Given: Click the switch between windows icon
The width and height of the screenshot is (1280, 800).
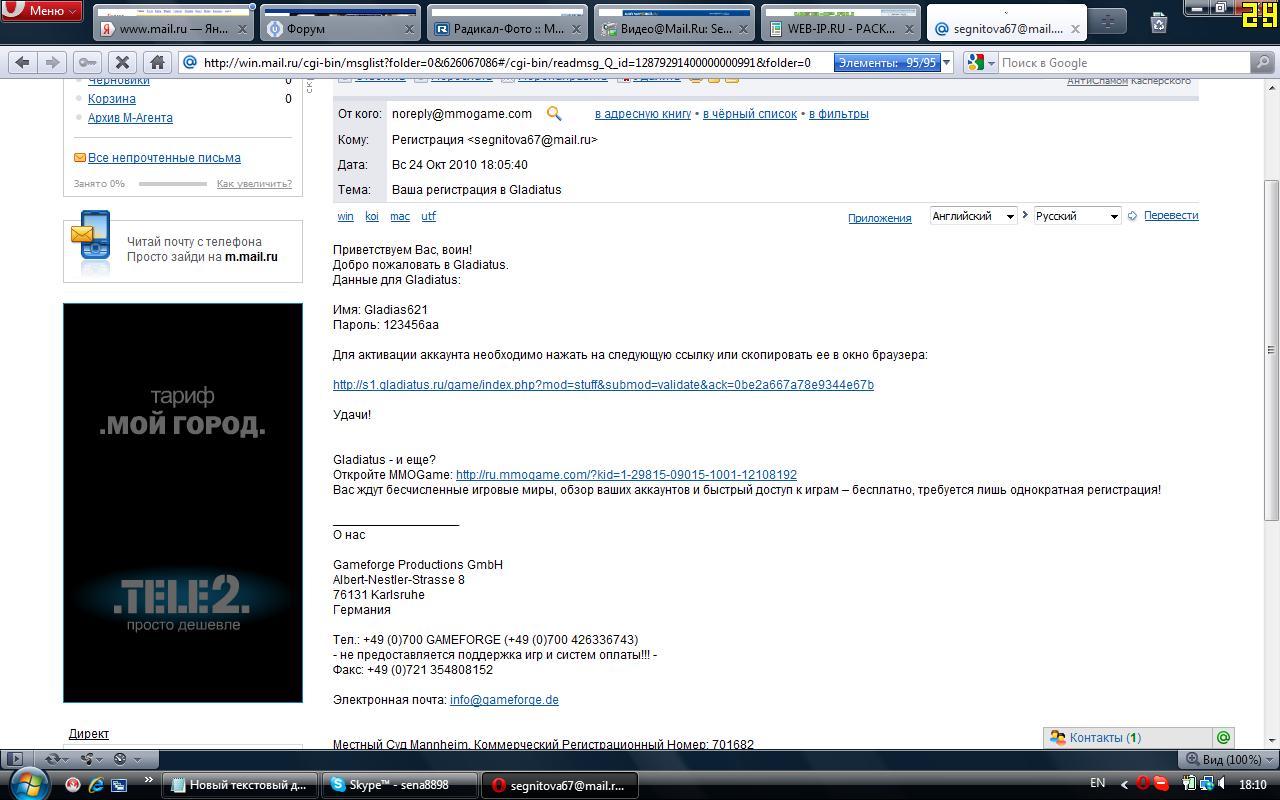Looking at the screenshot, I should click(x=119, y=785).
